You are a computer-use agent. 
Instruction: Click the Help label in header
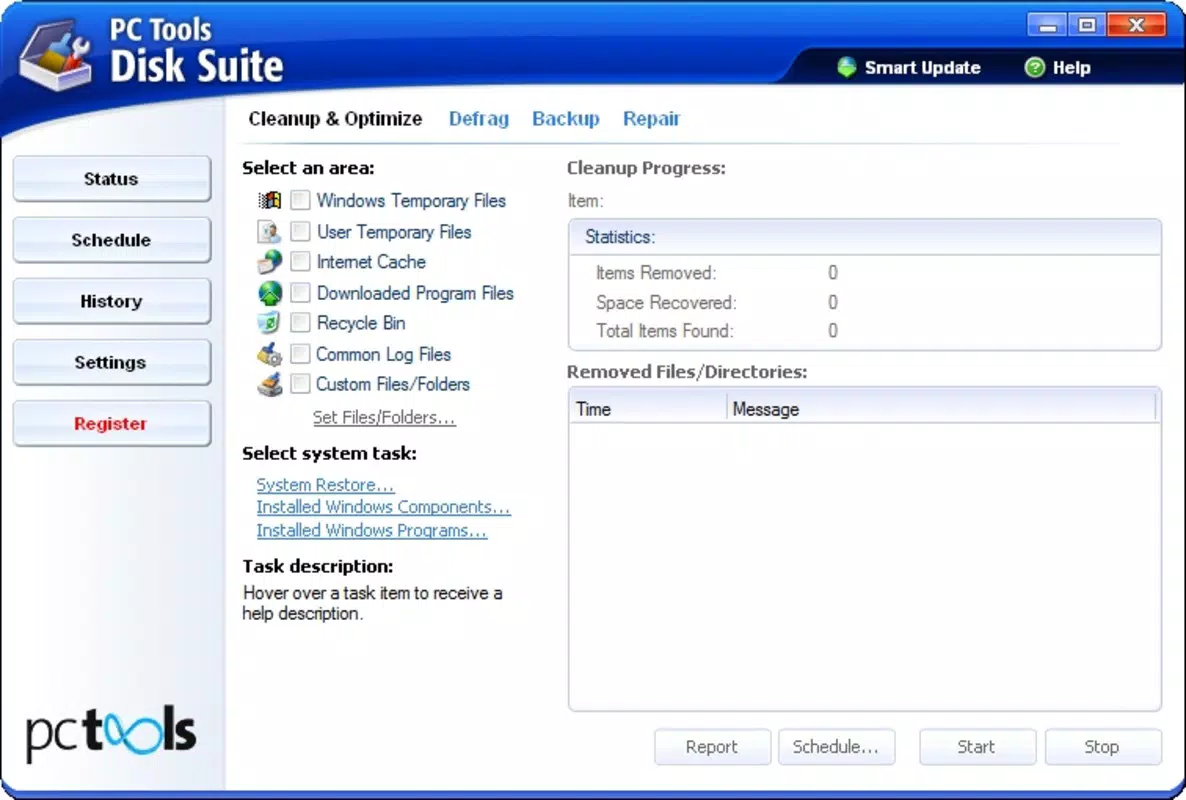(x=1072, y=67)
